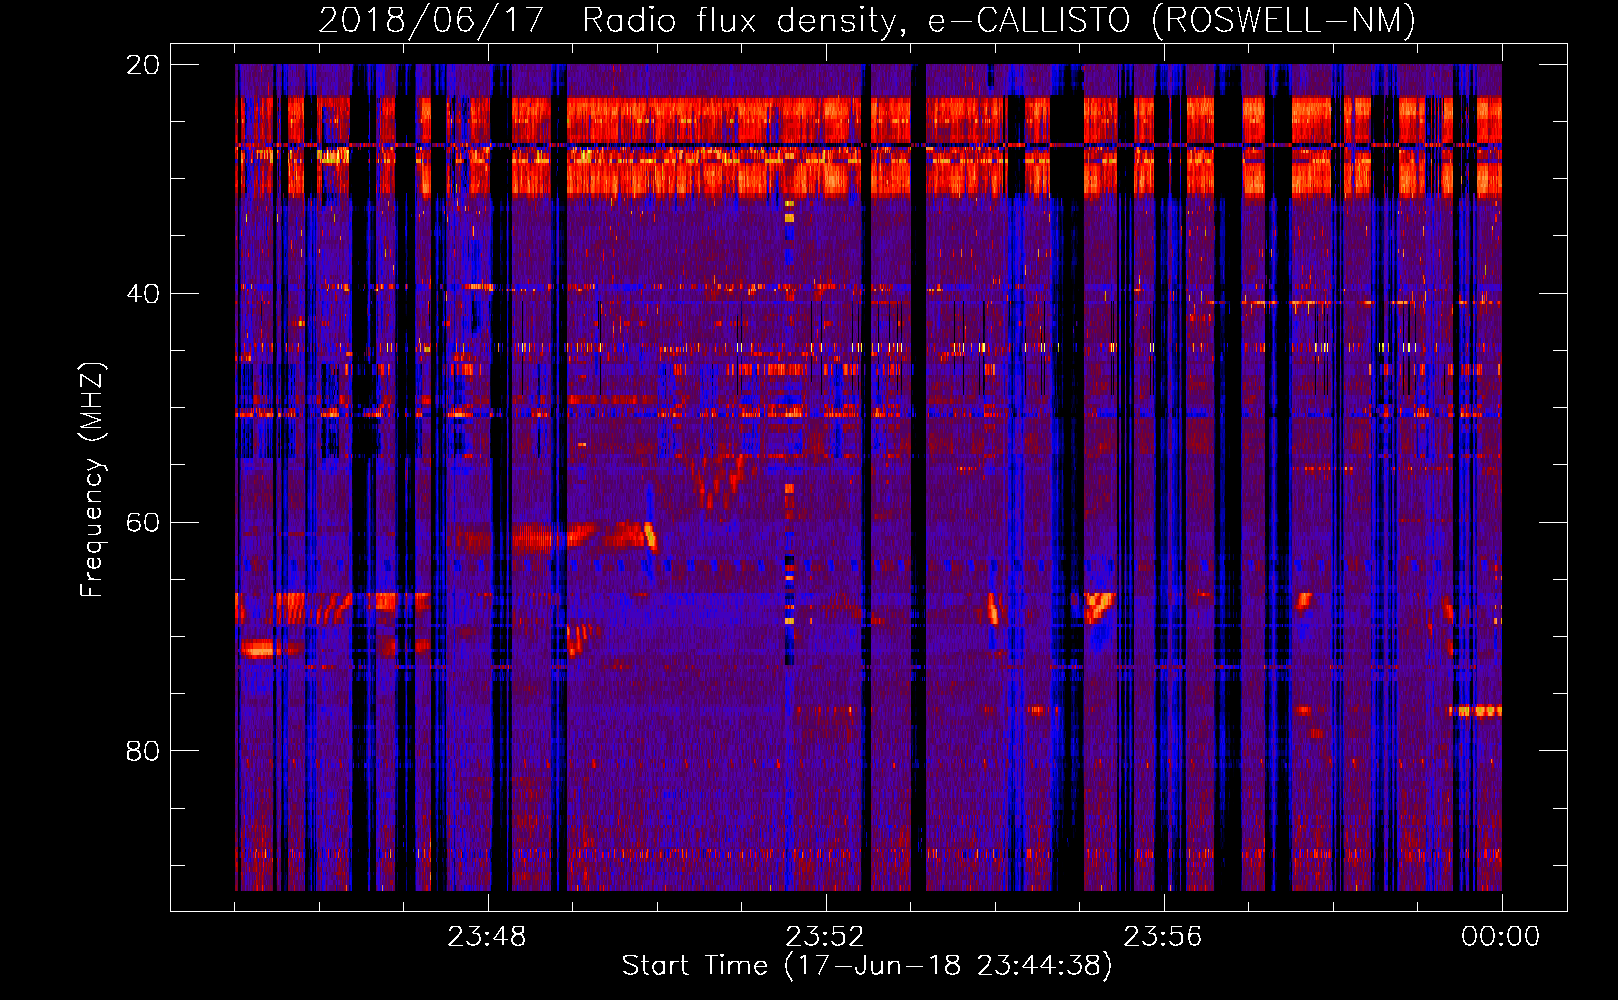Click the 'Frequency (MHZ)' y-axis label
The width and height of the screenshot is (1618, 1000).
92,480
